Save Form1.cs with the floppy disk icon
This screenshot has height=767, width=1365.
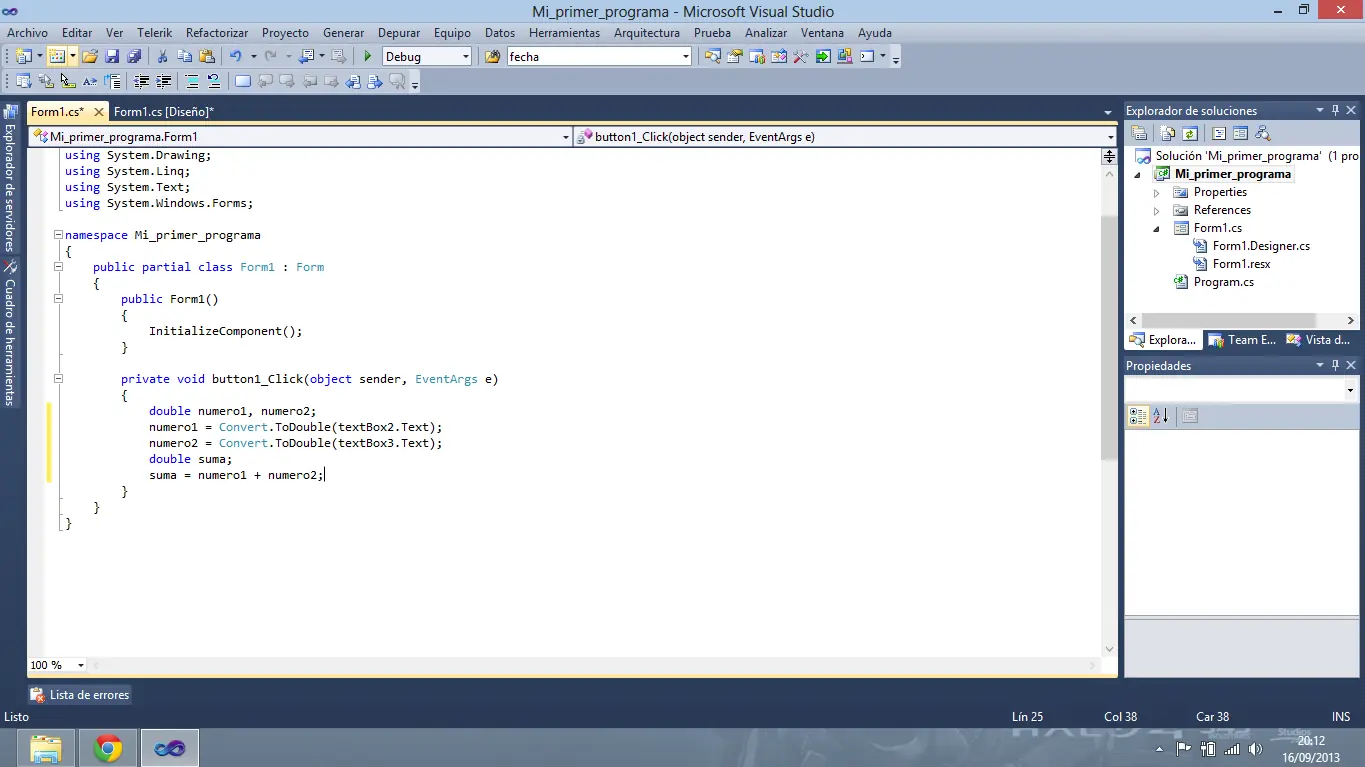tap(112, 57)
